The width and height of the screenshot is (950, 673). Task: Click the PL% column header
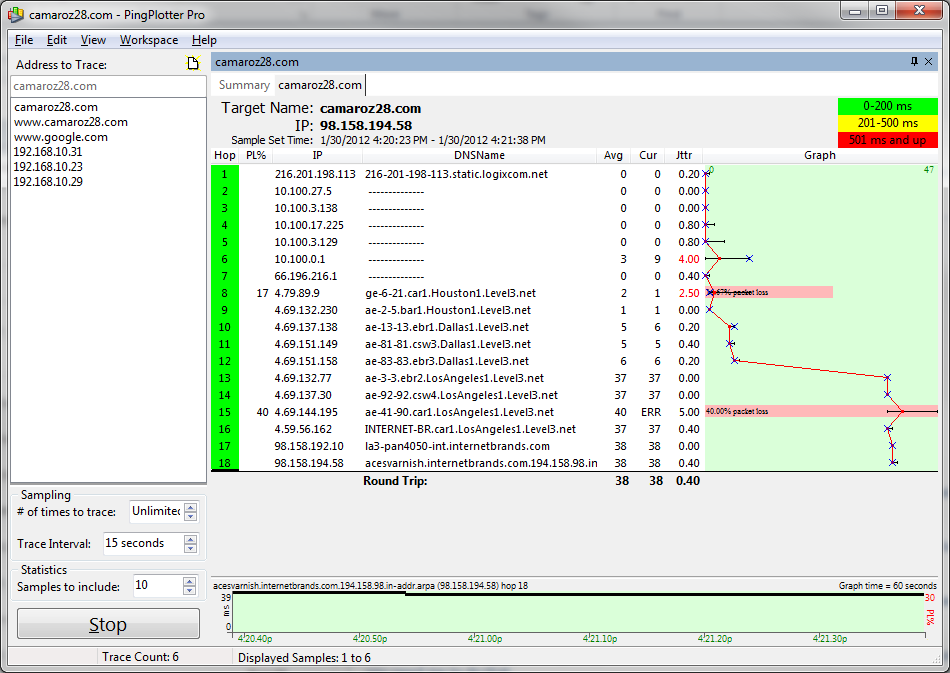point(256,155)
